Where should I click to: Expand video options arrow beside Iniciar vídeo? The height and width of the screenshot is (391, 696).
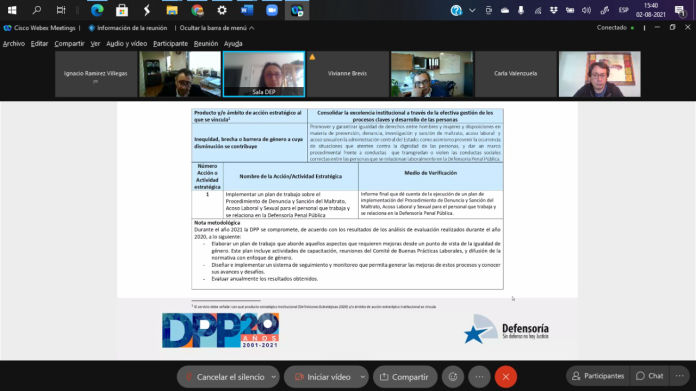363,377
